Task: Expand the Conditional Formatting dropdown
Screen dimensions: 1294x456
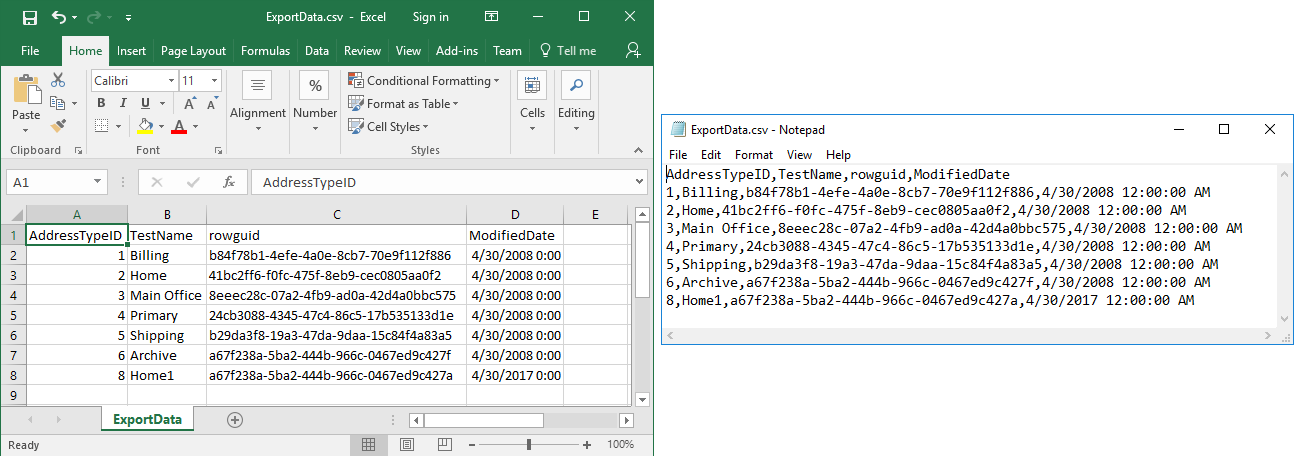Action: 497,80
